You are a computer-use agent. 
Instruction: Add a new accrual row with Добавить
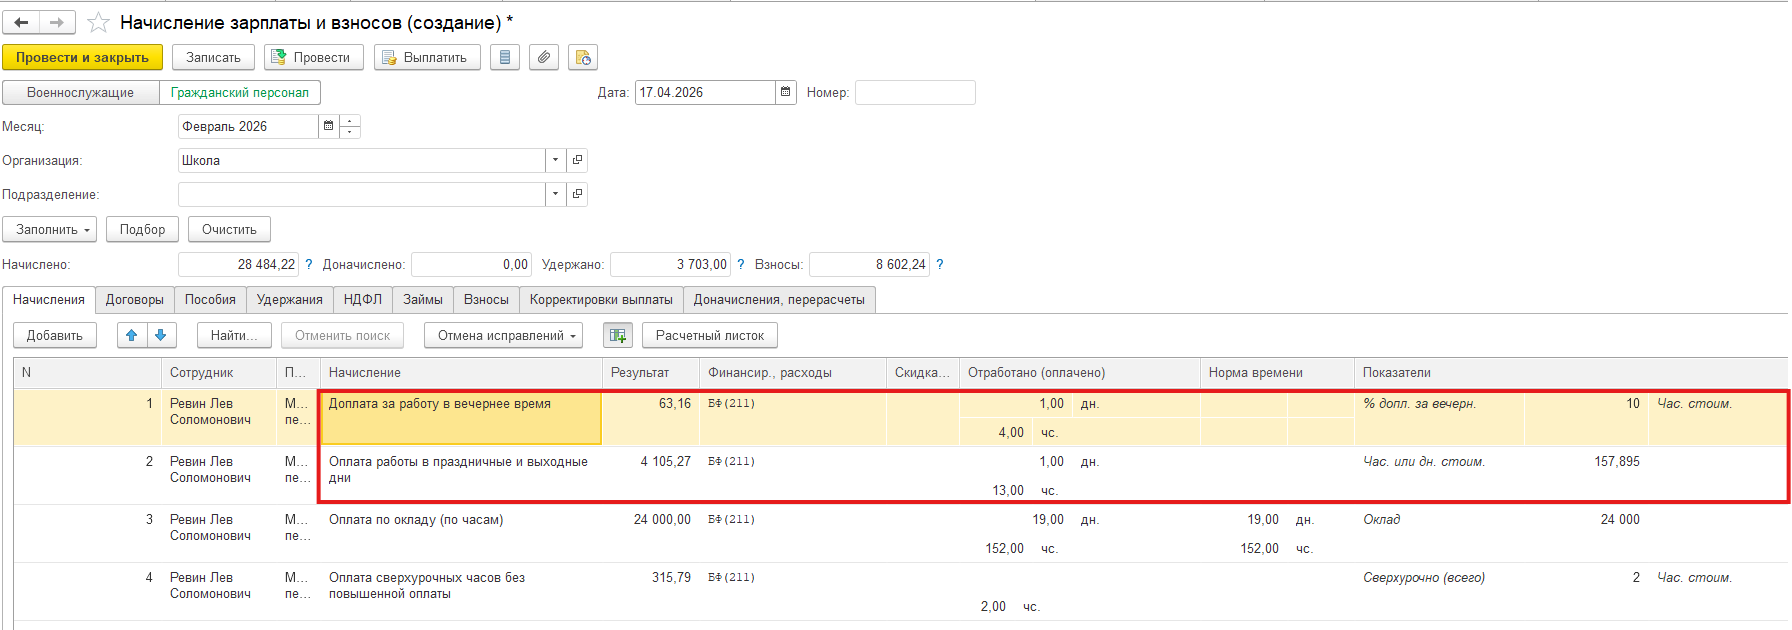click(x=55, y=335)
